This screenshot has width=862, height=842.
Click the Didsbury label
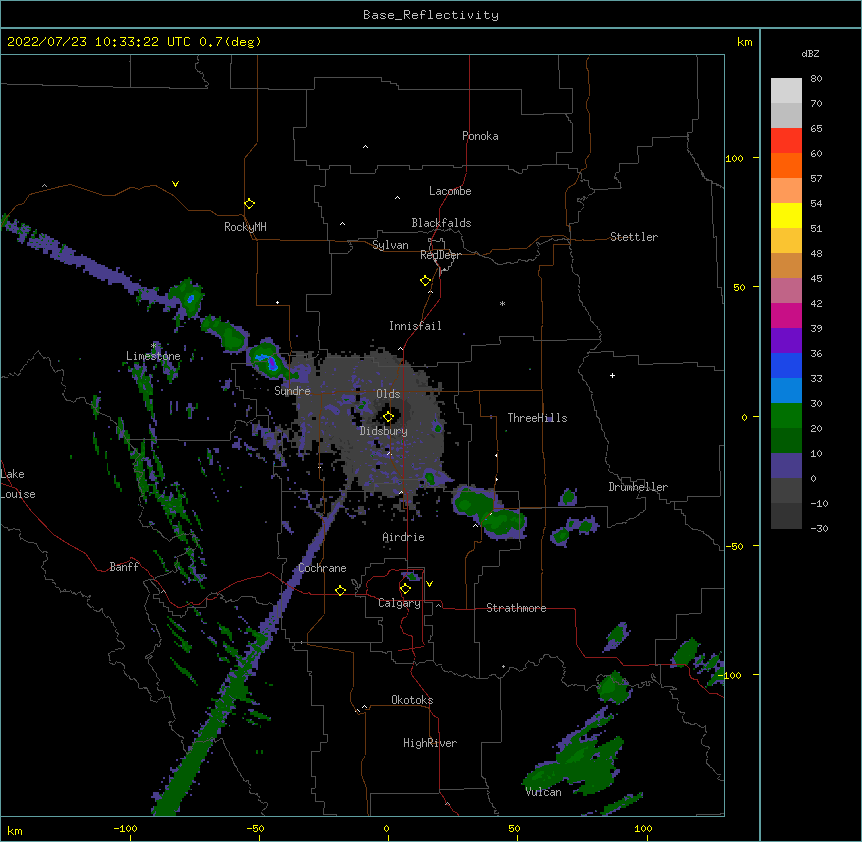coord(384,431)
